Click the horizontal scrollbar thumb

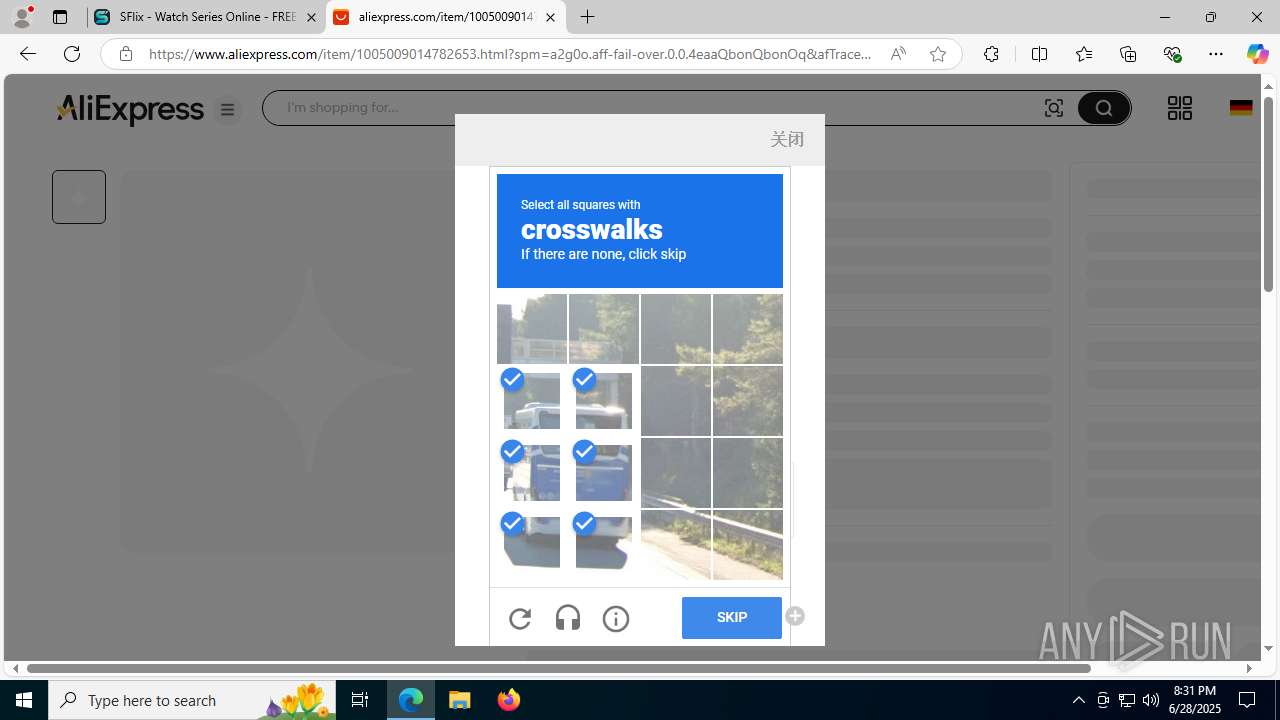pyautogui.click(x=558, y=668)
